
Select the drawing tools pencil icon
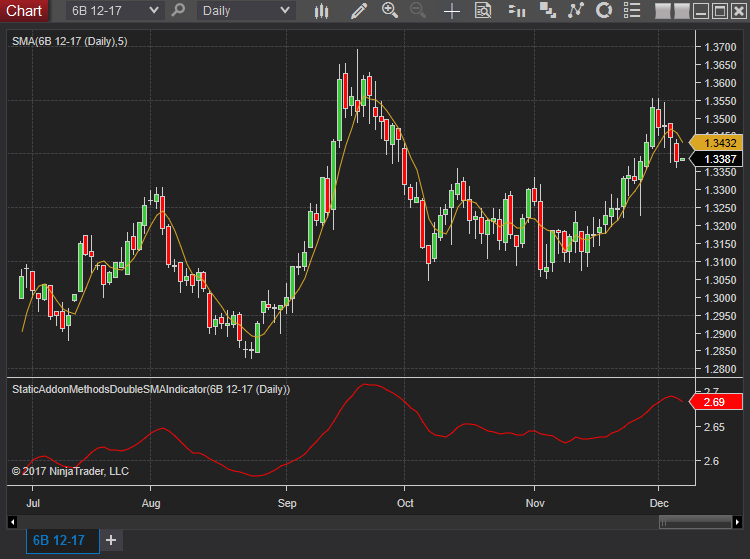359,11
